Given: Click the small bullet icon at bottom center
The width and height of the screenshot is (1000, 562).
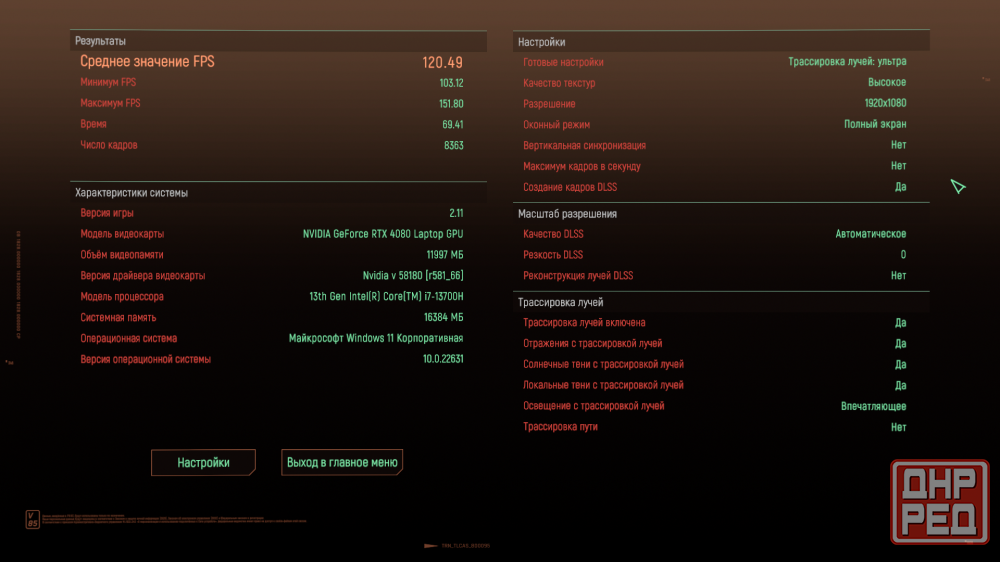Looking at the screenshot, I should [433, 546].
